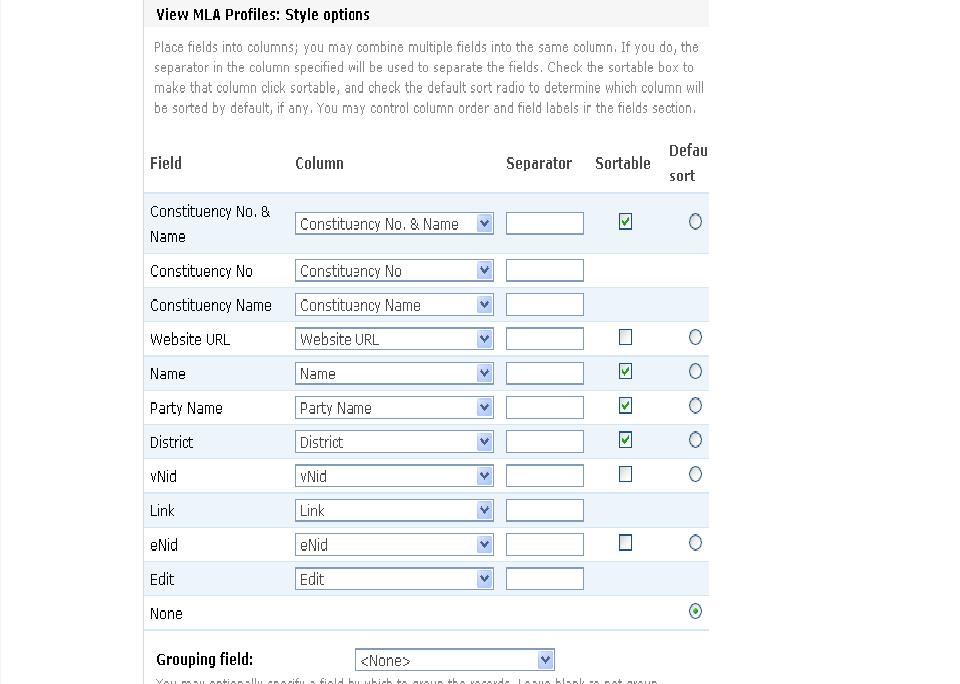This screenshot has height=684, width=960.
Task: Uncheck the Sortable box for Constituency No. & Name
Action: [624, 222]
